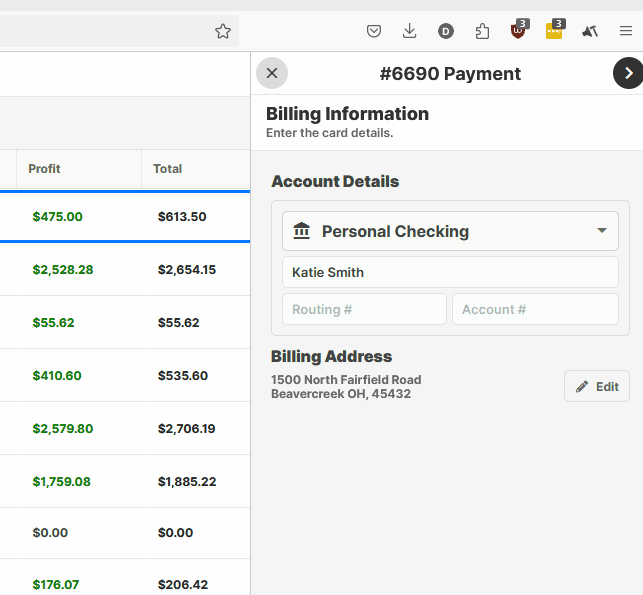Screen dimensions: 643x595
Task: Click the Account Details heading
Action: [x=335, y=181]
